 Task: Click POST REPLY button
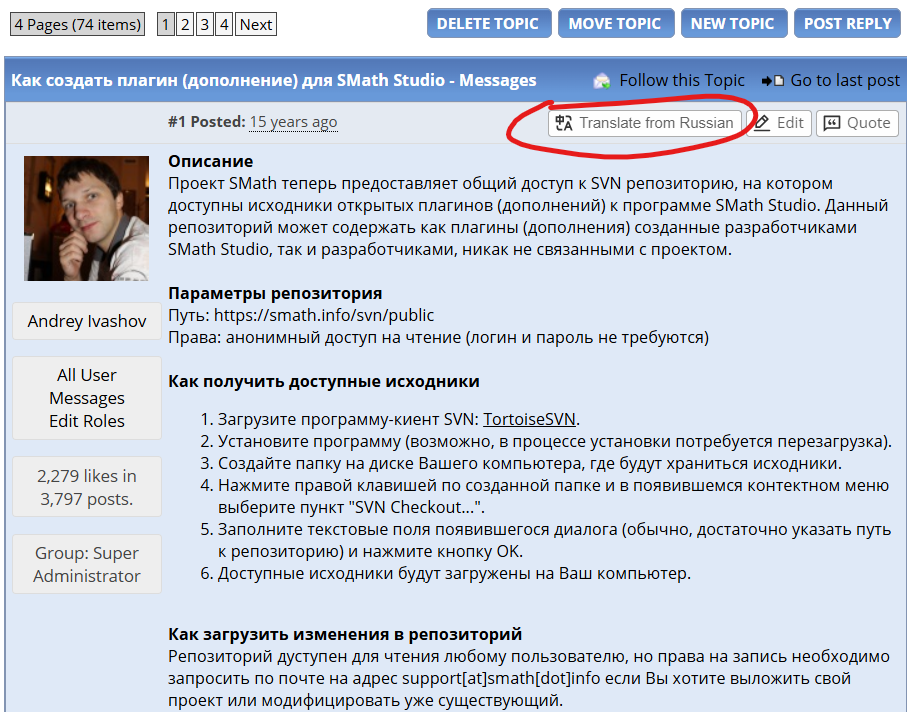847,24
